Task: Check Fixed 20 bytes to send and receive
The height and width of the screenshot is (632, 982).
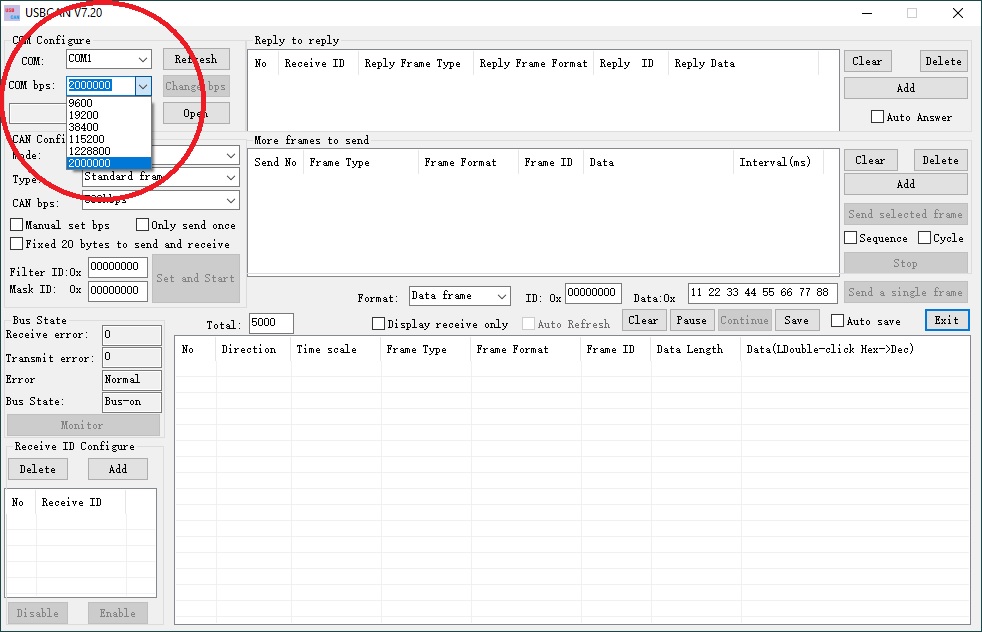Action: click(17, 244)
